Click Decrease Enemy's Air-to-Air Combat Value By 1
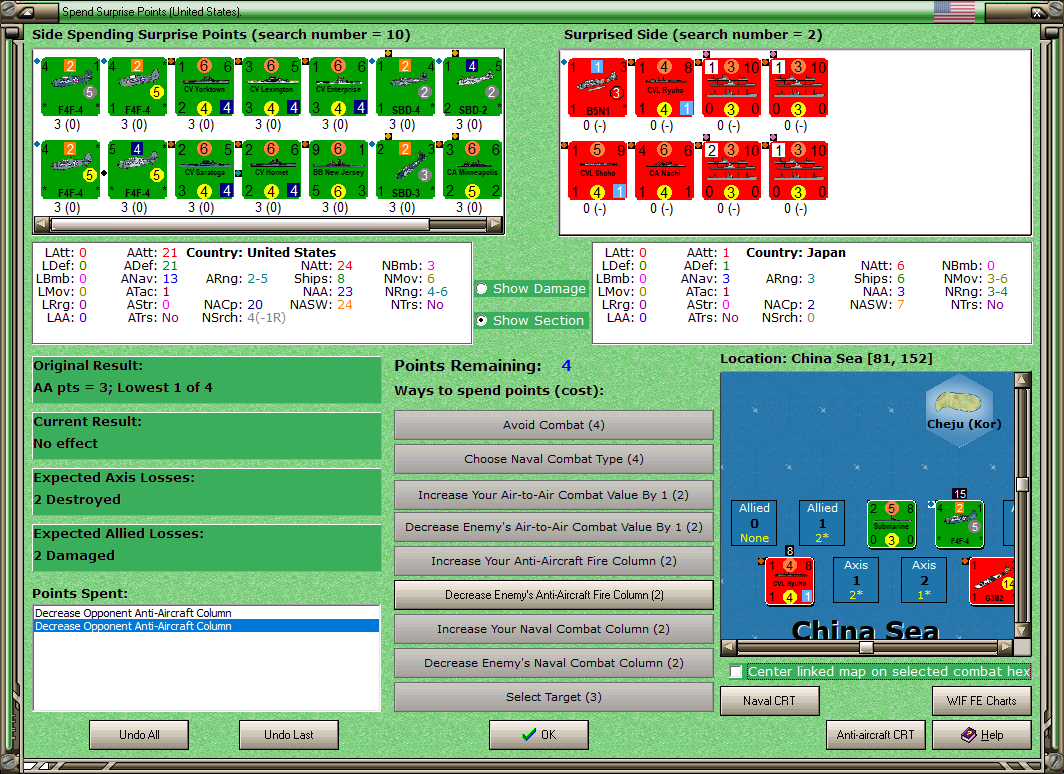This screenshot has width=1064, height=774. point(554,526)
